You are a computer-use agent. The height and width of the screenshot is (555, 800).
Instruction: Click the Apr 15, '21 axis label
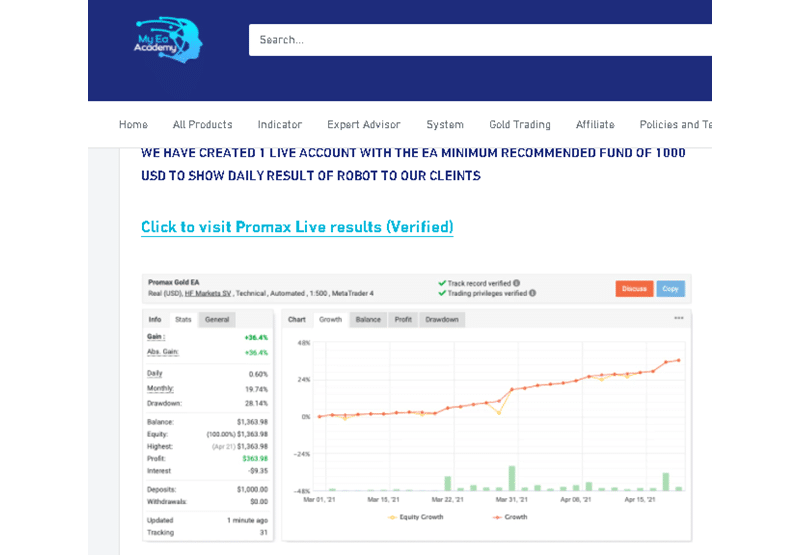tap(640, 500)
